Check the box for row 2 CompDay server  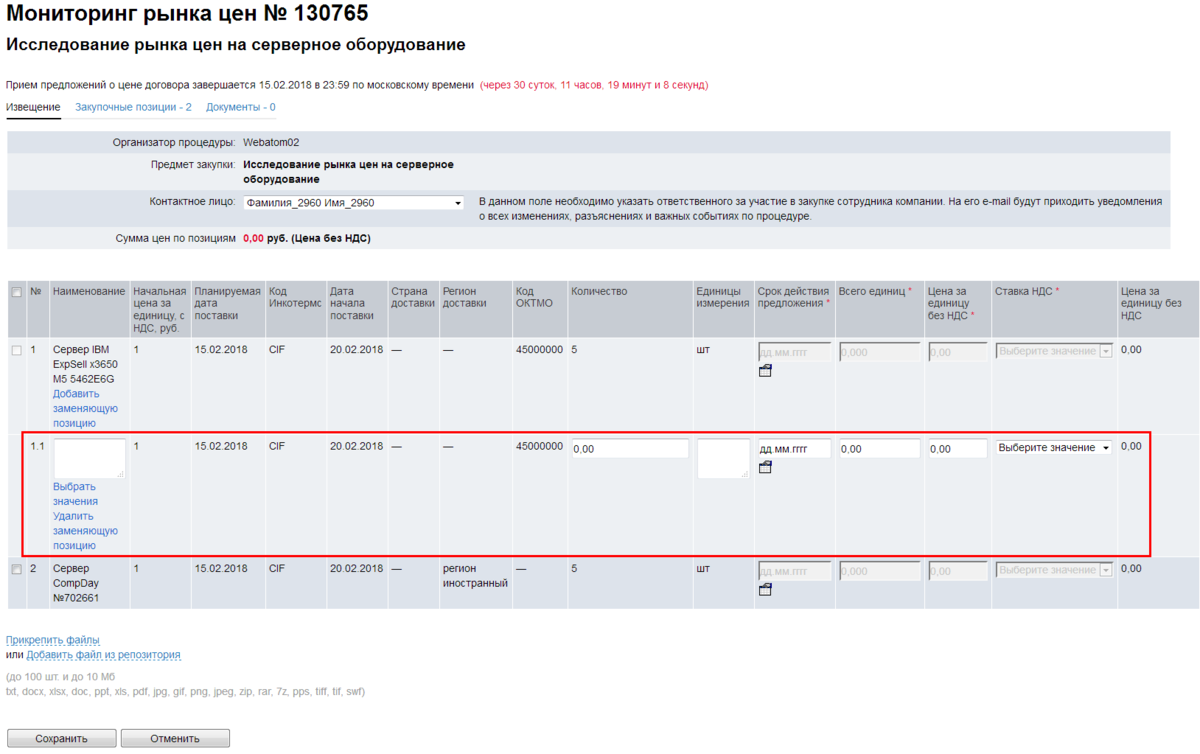pos(16,570)
